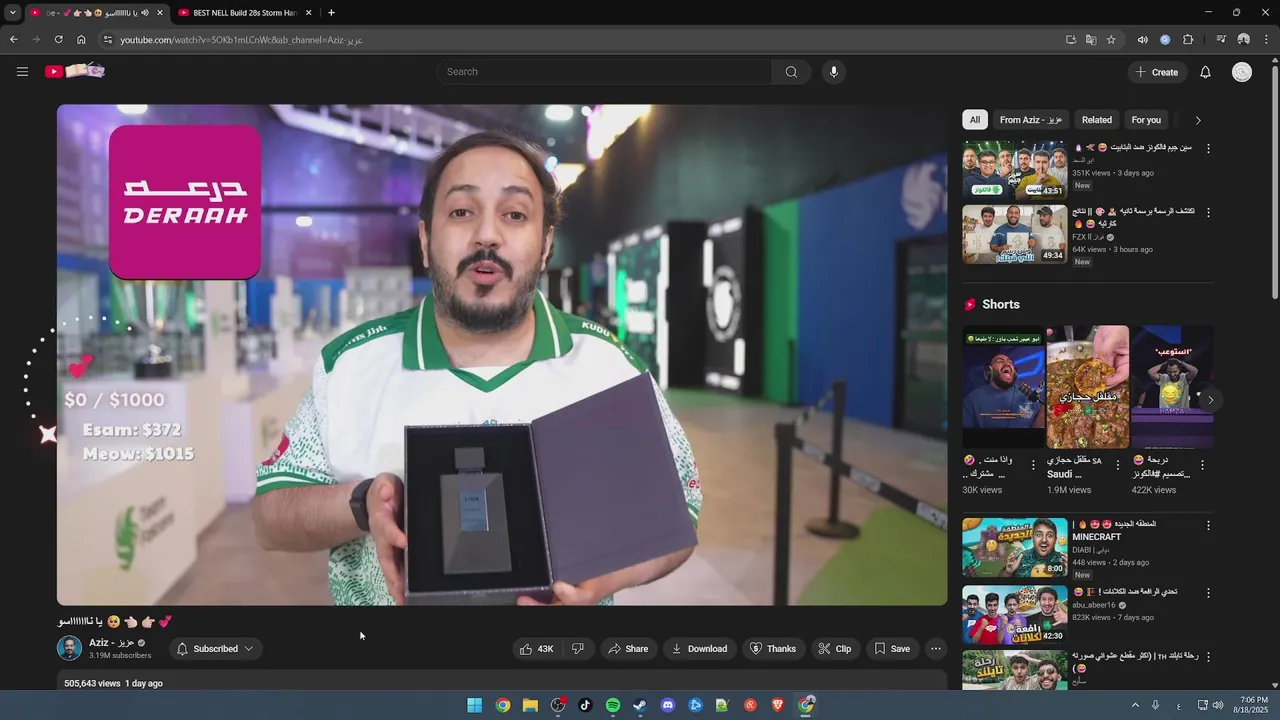Open options for MINECRAFT video

1208,525
